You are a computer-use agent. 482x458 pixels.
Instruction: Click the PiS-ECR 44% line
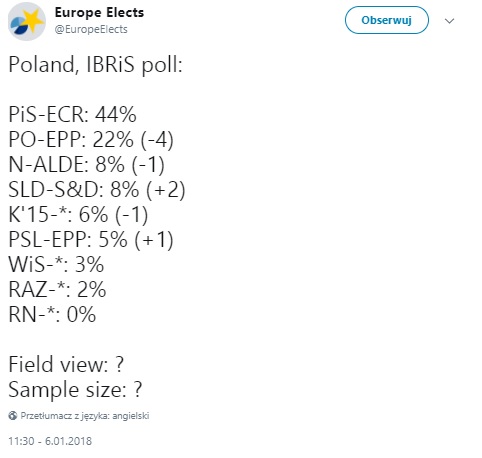click(73, 114)
